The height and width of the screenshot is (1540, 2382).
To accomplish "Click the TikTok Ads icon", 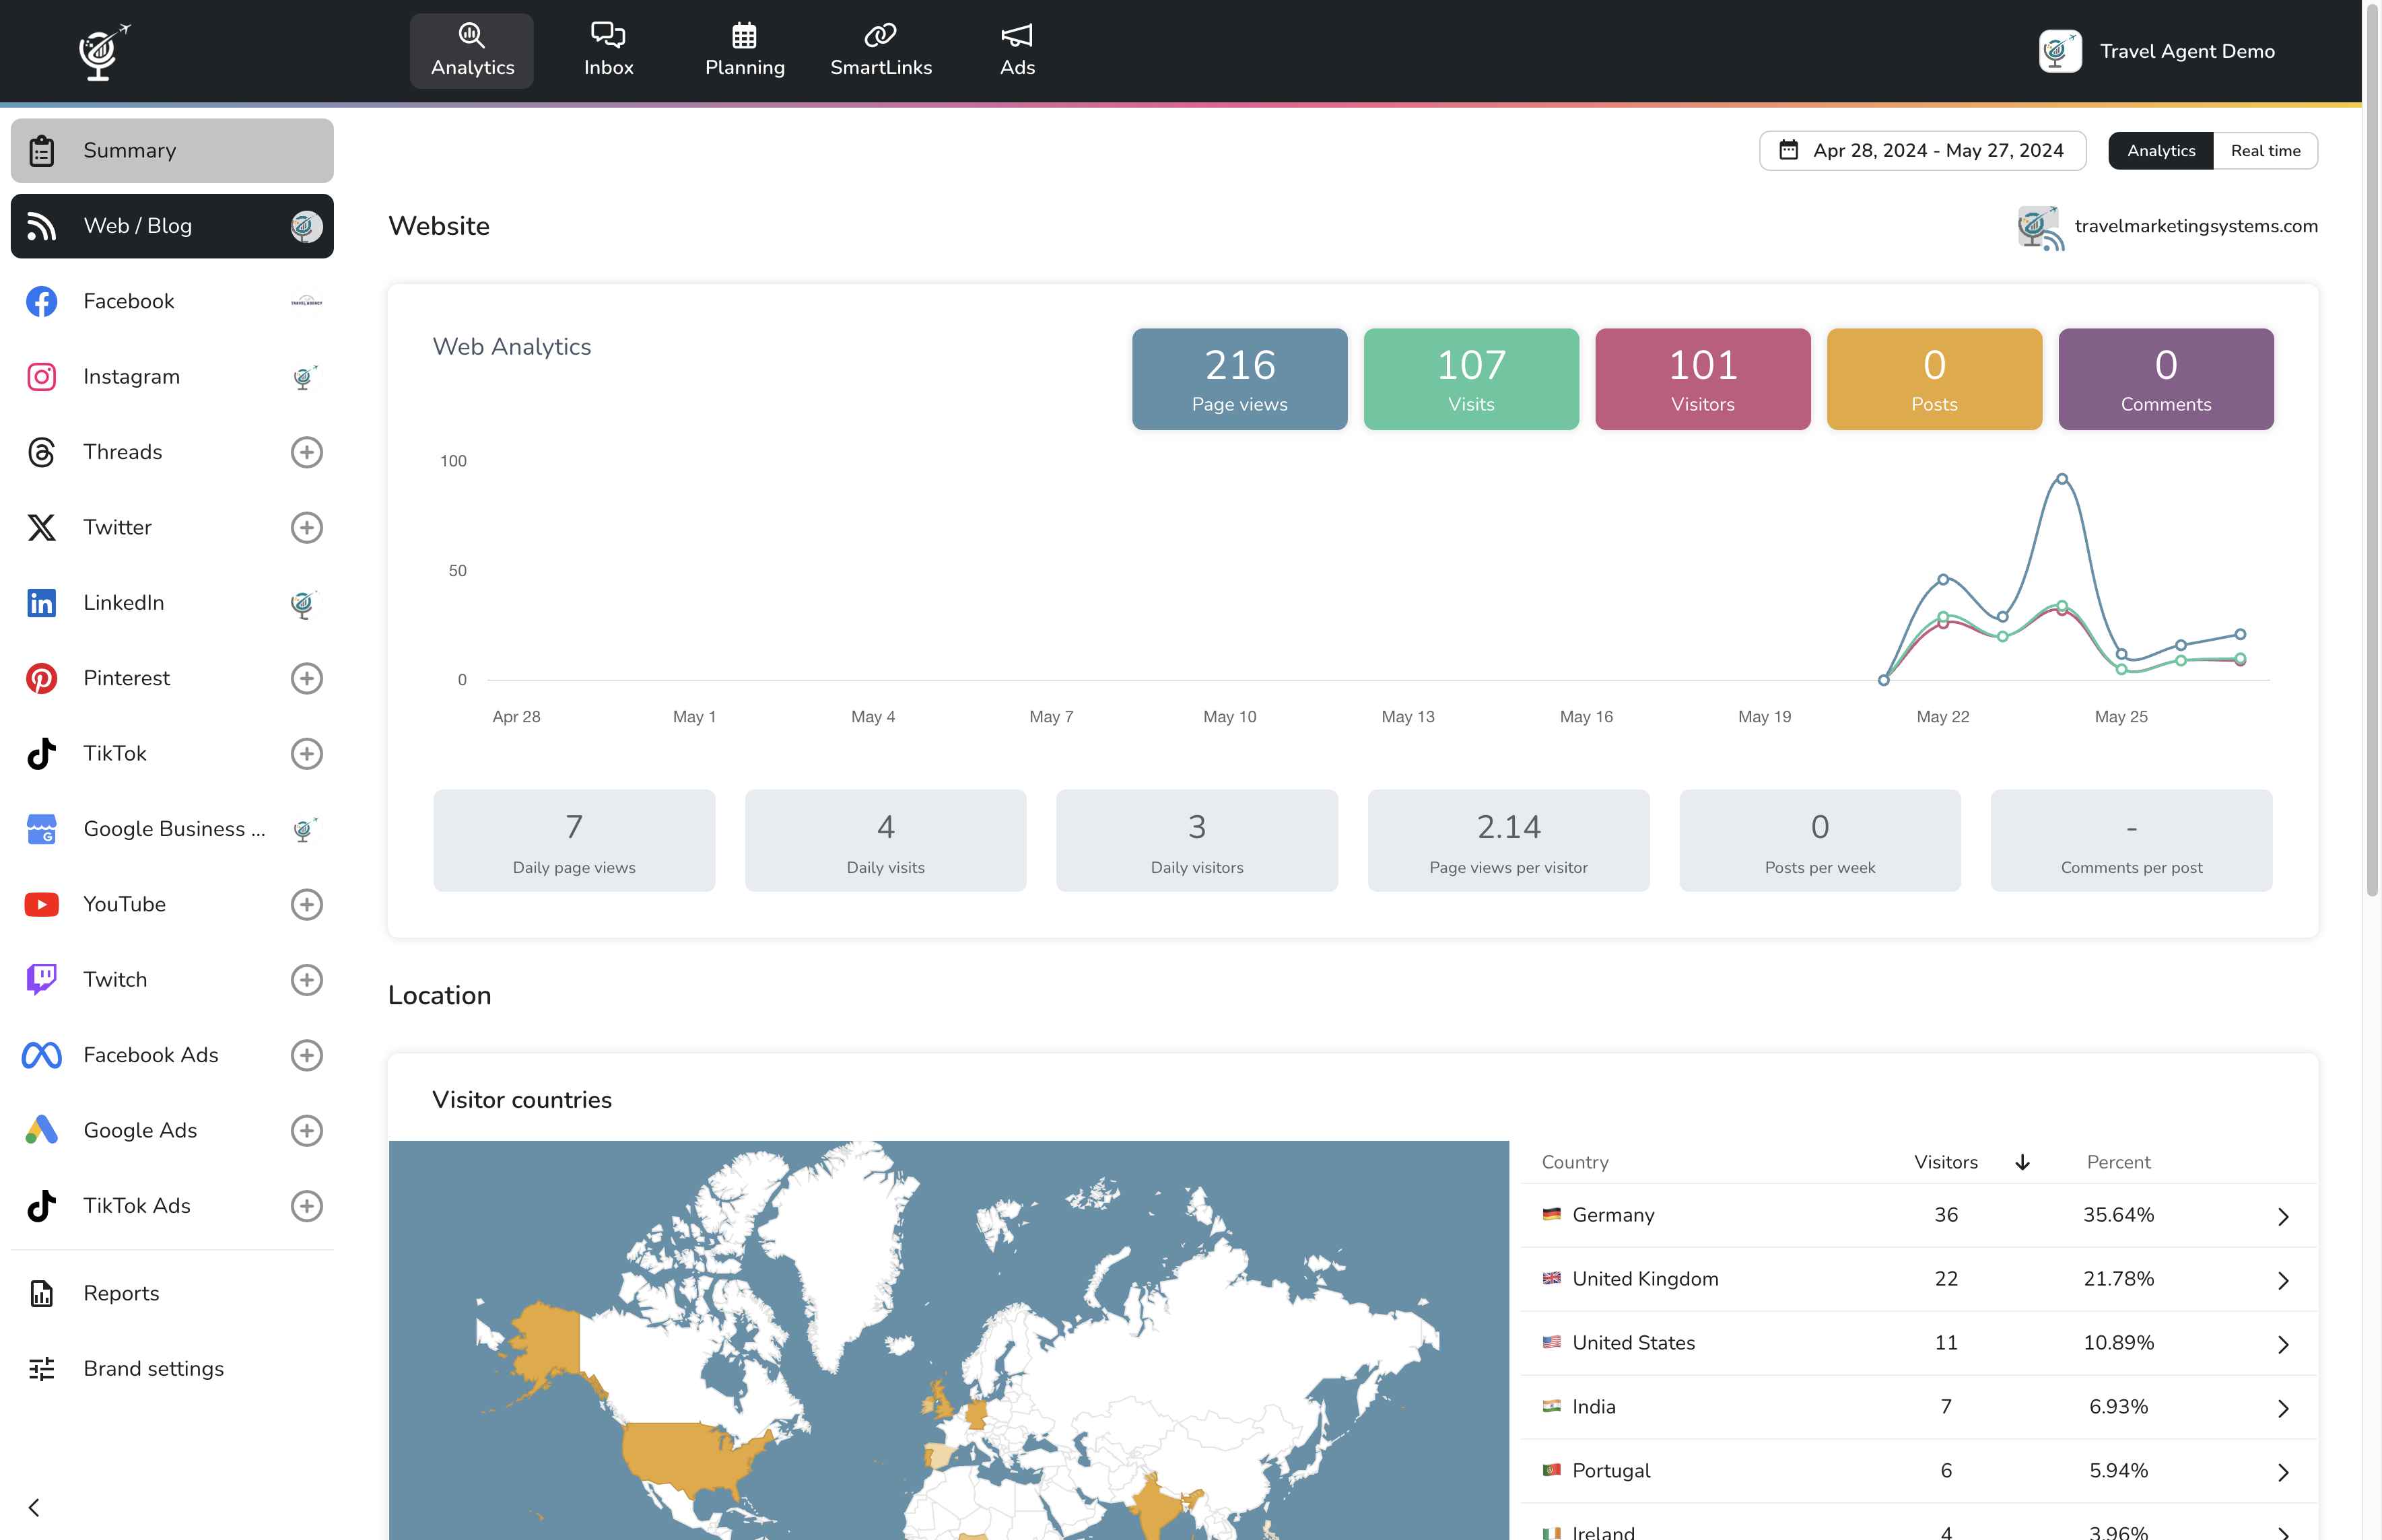I will 41,1206.
